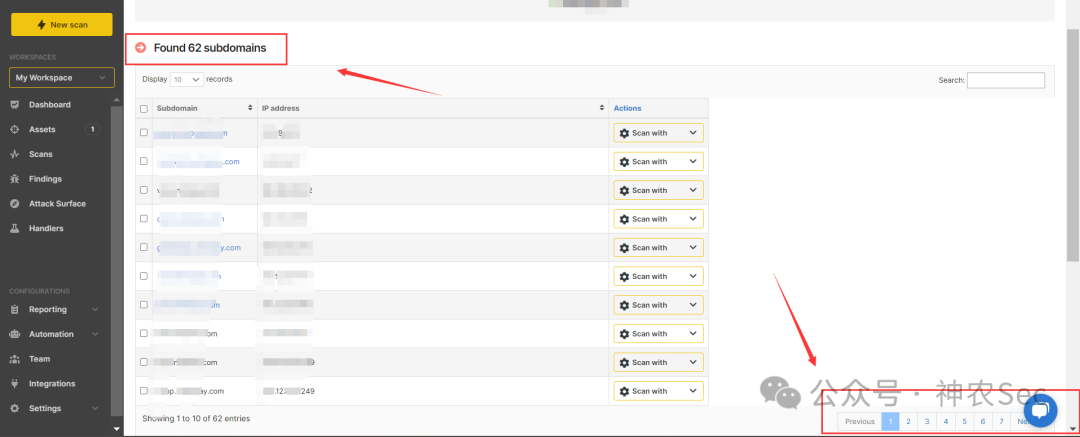Check the fifth subdomain row's checkbox

(x=144, y=247)
